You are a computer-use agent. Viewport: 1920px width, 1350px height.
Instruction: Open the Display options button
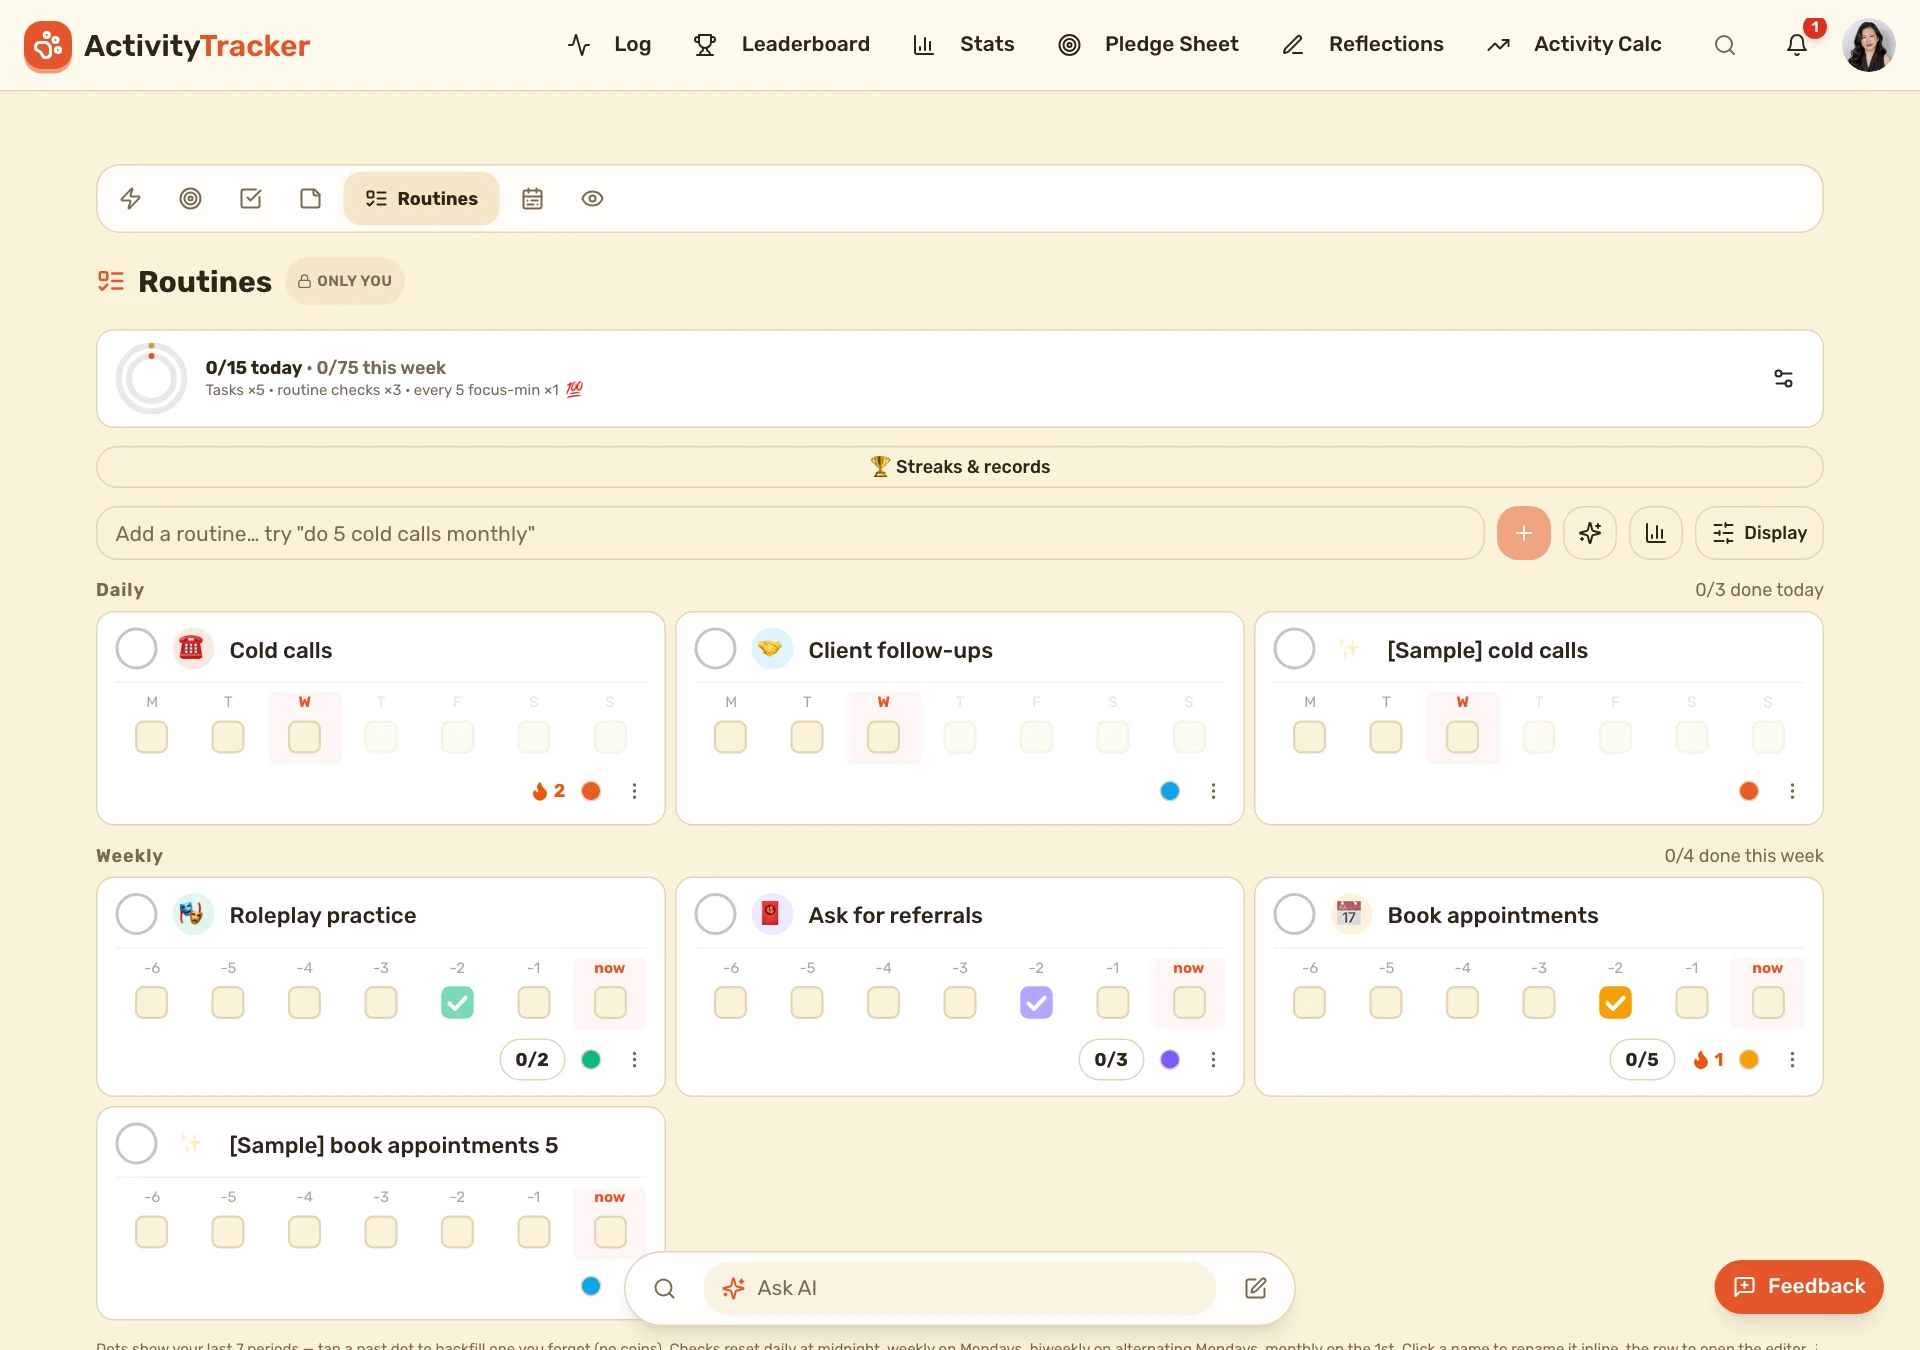coord(1759,533)
